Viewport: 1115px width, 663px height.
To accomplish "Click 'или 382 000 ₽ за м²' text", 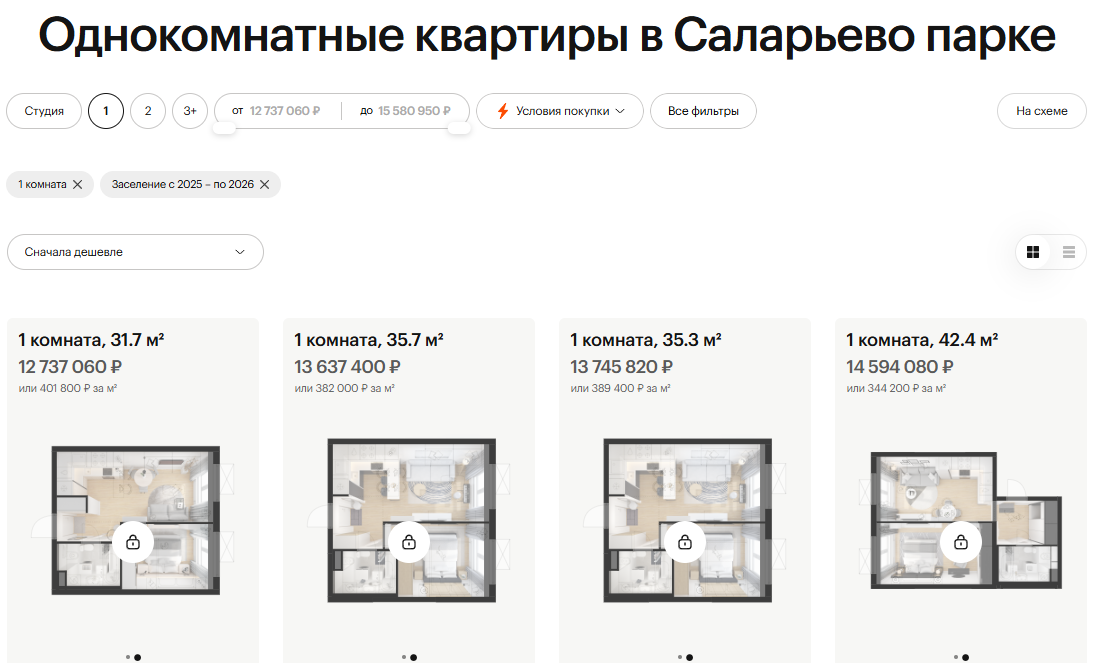I will 344,388.
